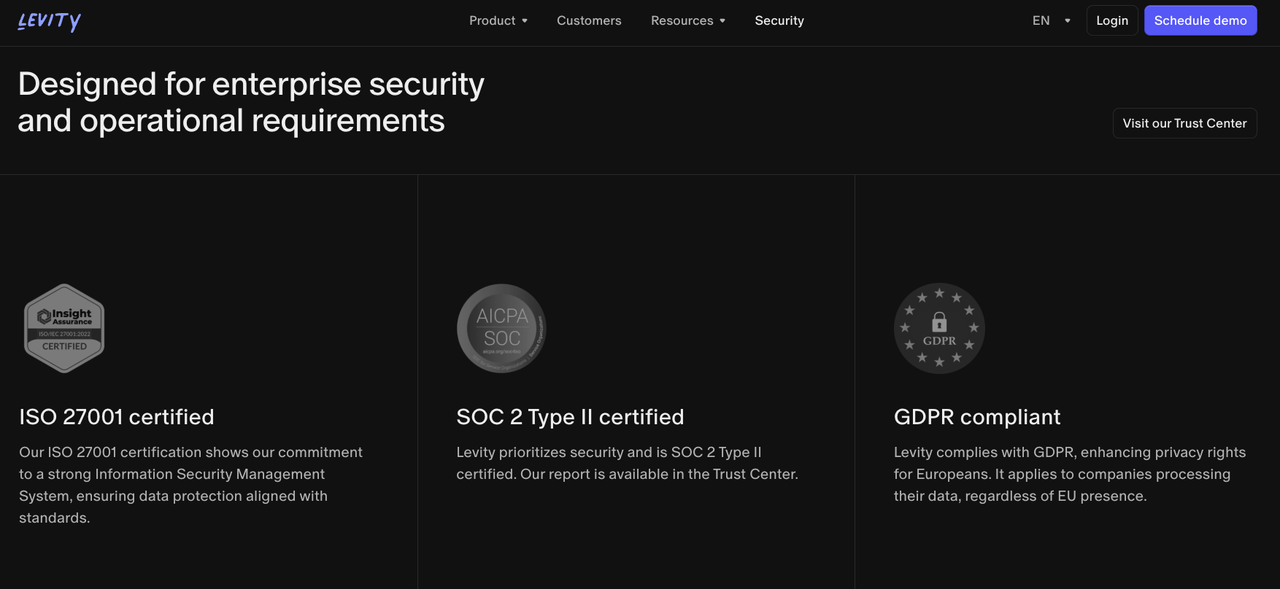
Task: Visit our Trust Center button
Action: coord(1184,123)
